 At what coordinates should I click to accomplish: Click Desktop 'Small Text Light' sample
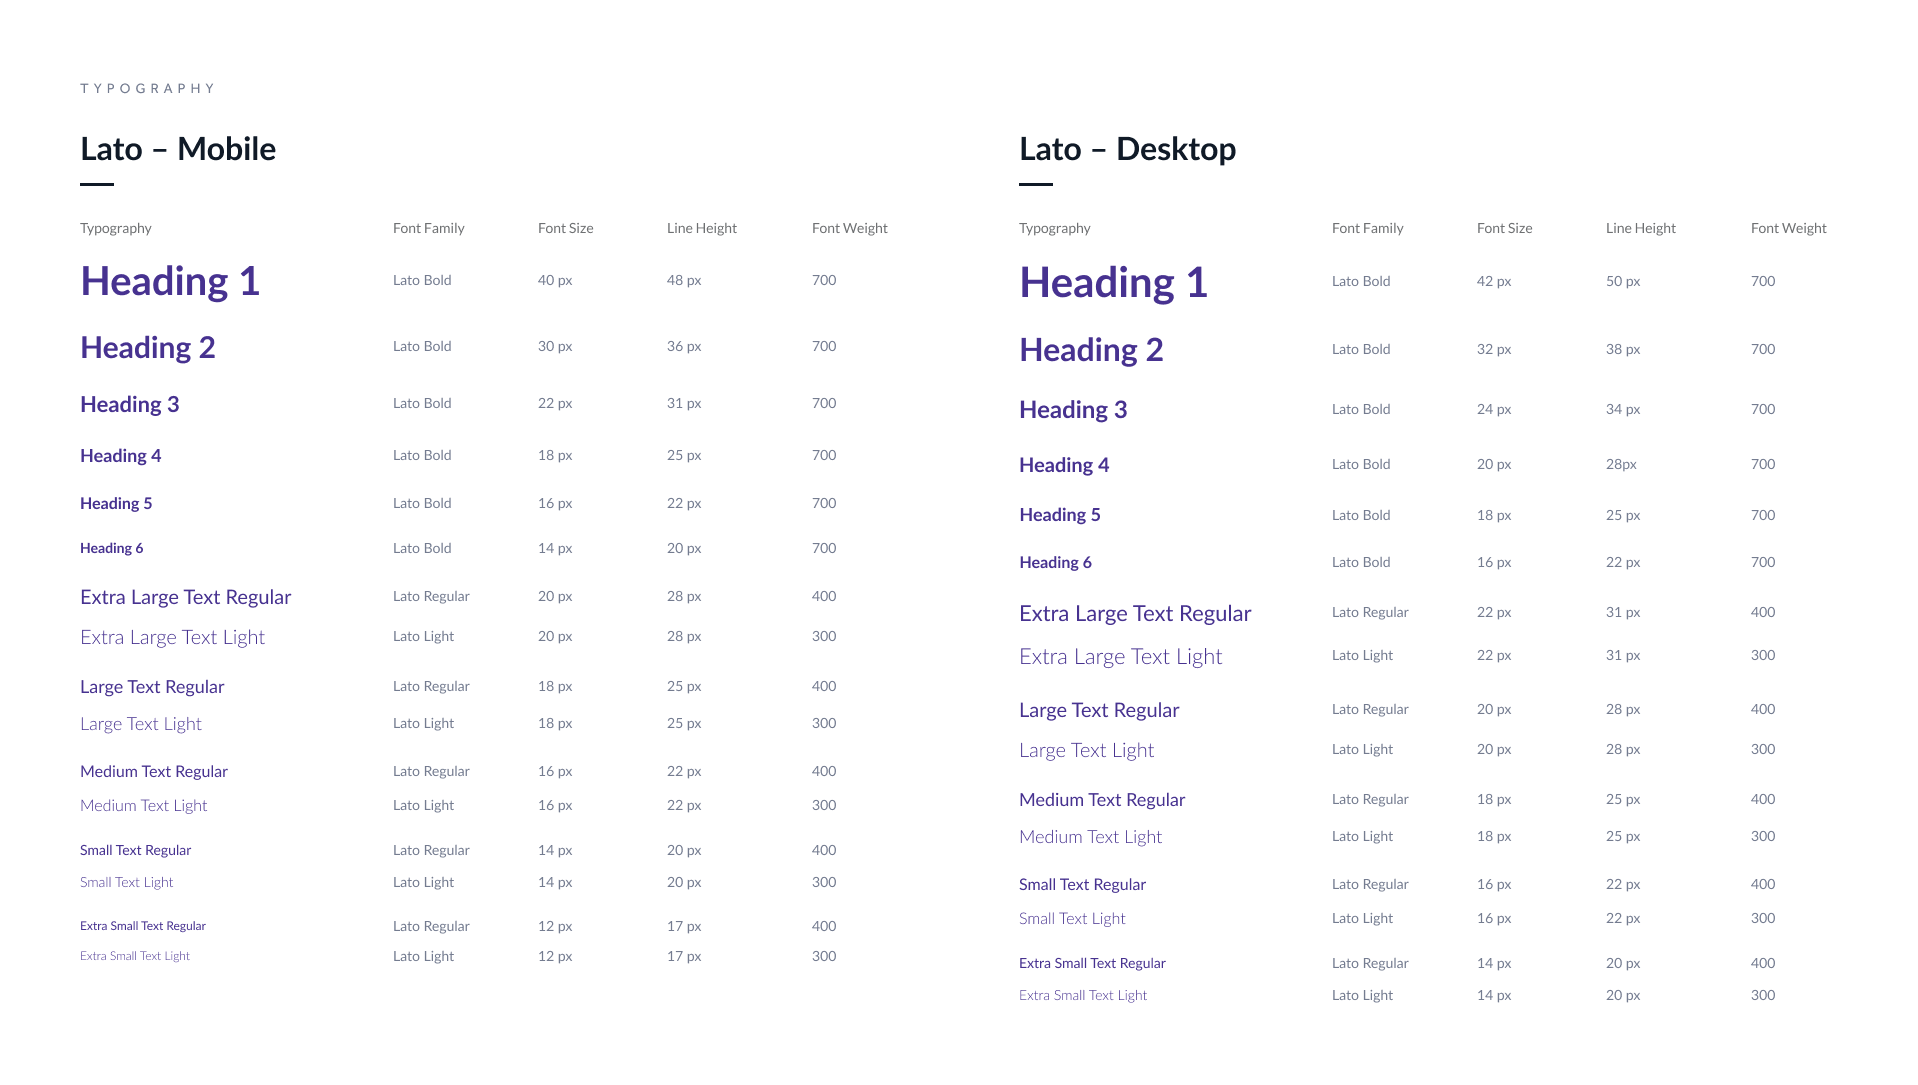click(x=1072, y=919)
